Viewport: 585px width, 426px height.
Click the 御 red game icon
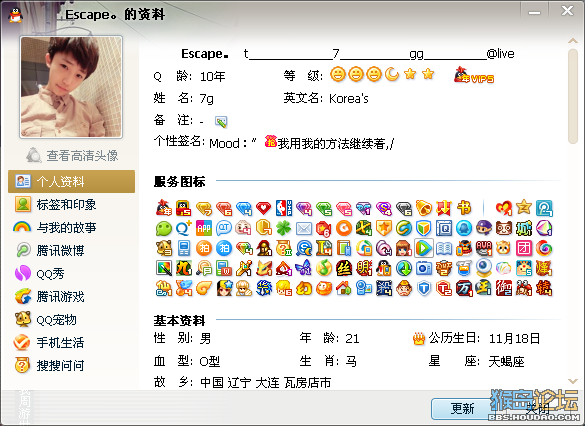pyautogui.click(x=504, y=288)
